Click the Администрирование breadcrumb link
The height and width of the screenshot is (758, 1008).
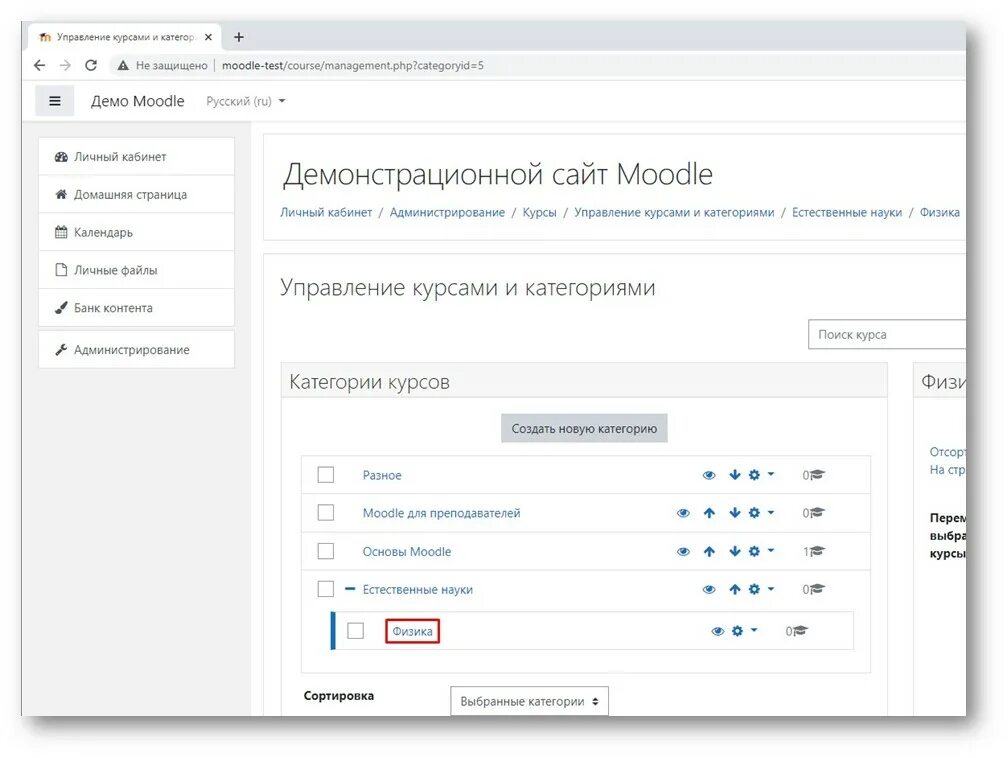(447, 212)
